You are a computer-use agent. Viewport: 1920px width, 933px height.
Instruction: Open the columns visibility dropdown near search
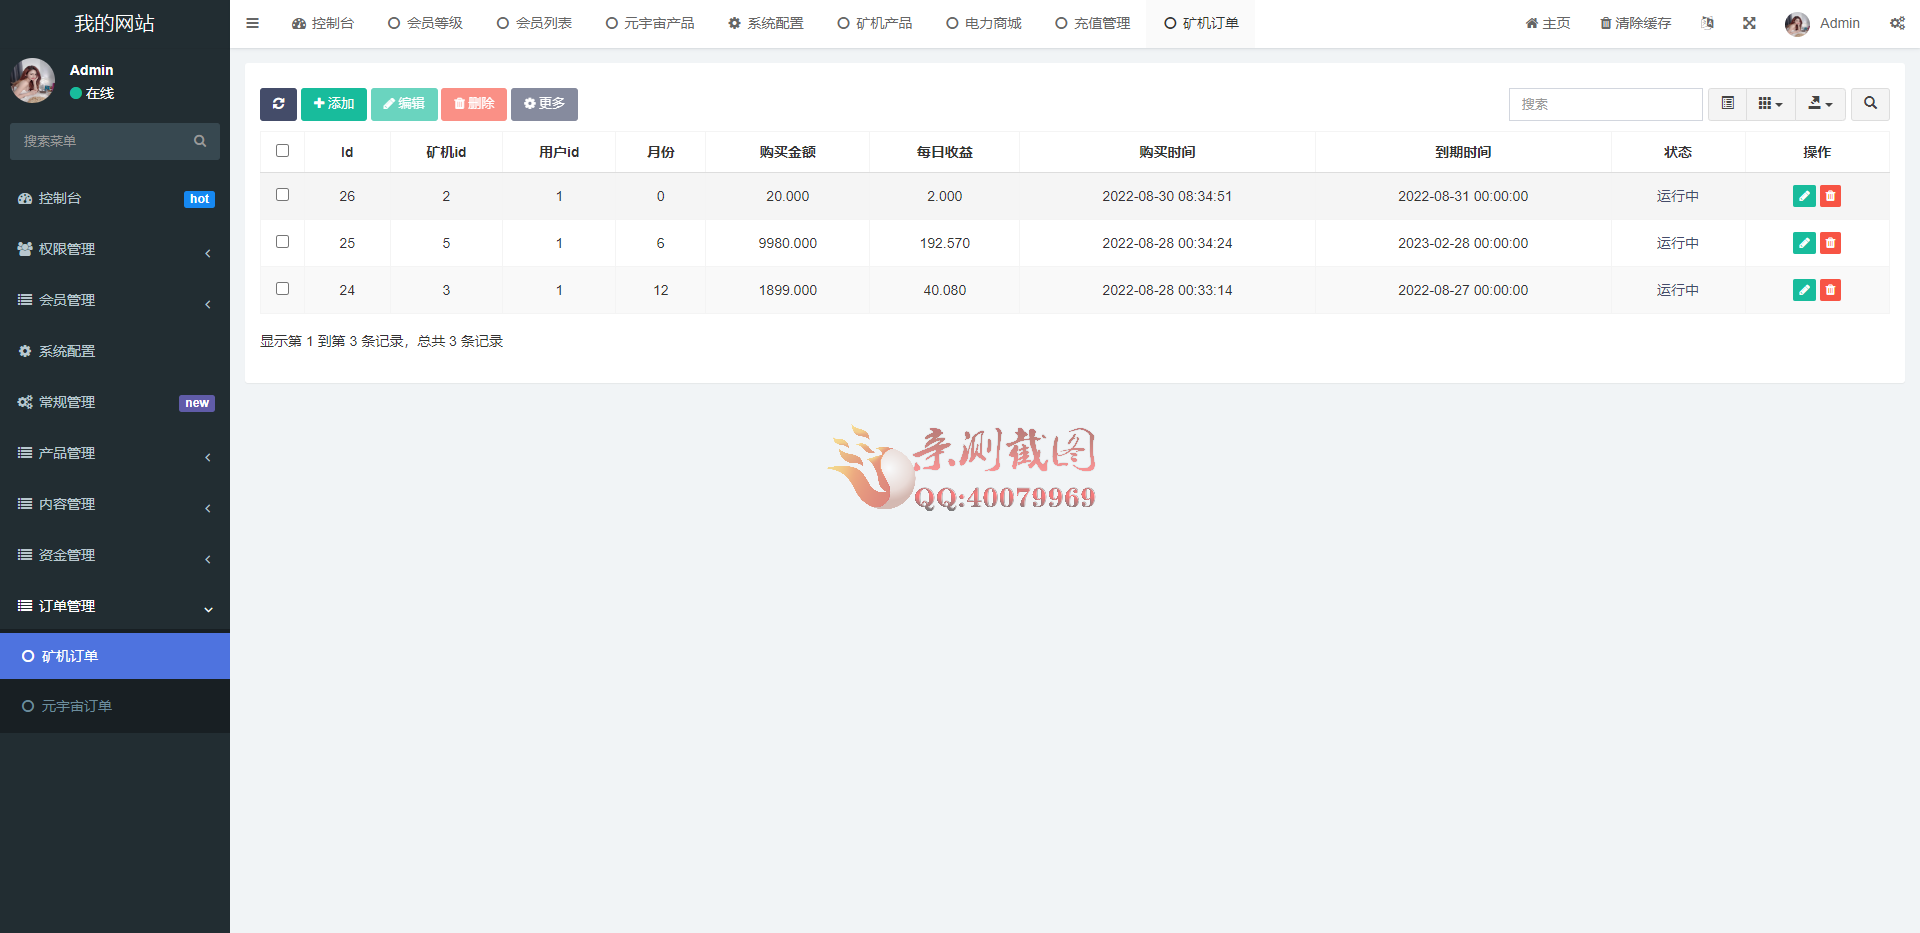[x=1769, y=104]
